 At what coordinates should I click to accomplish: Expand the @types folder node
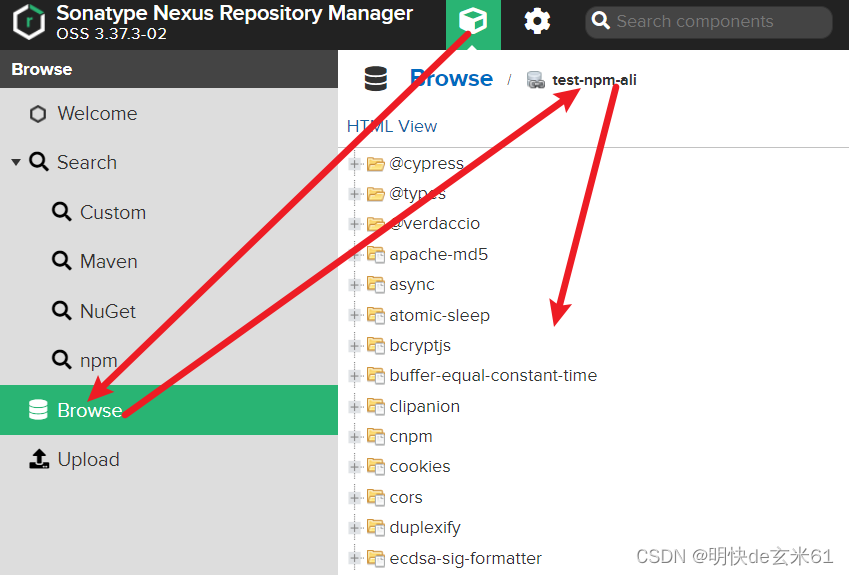coord(355,194)
